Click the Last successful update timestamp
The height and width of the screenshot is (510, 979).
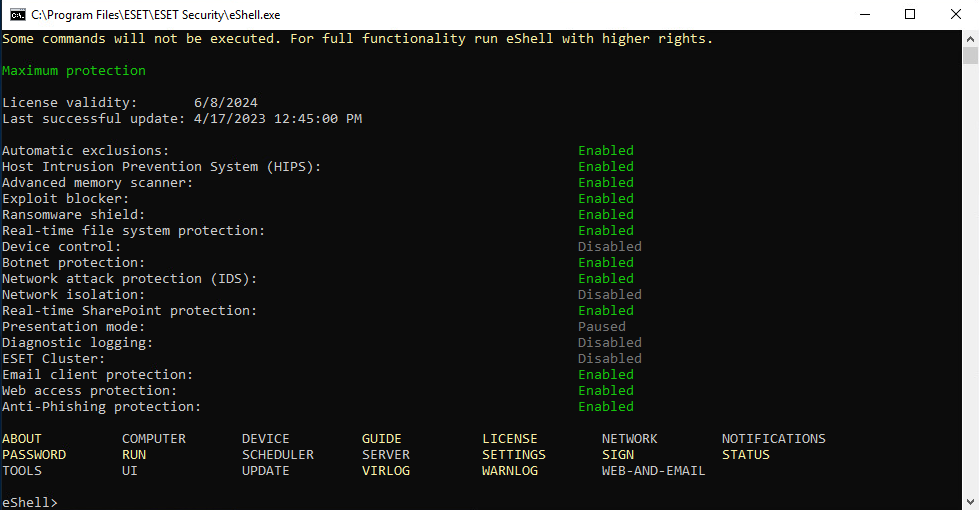coord(278,119)
